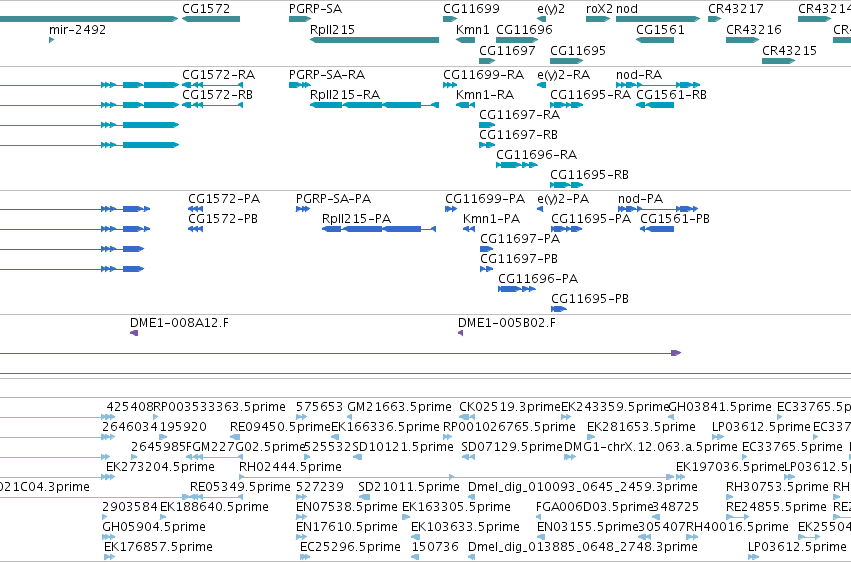Screen dimensions: 851x562
Task: Select EST GH03841.5prime
Action: [x=671, y=417]
